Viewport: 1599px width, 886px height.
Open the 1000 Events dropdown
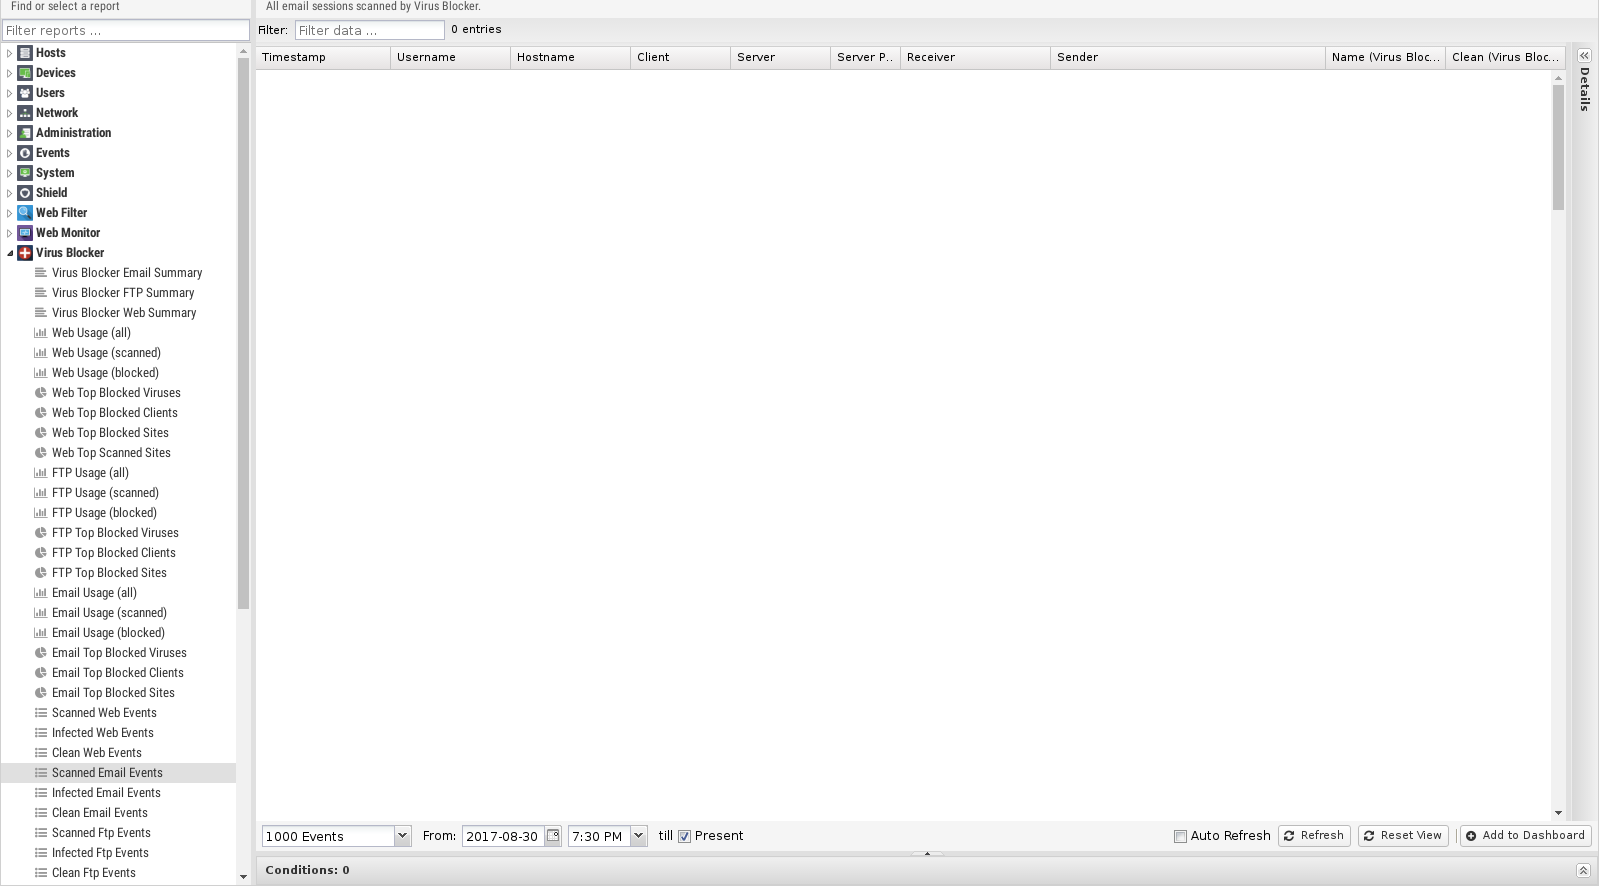[402, 836]
